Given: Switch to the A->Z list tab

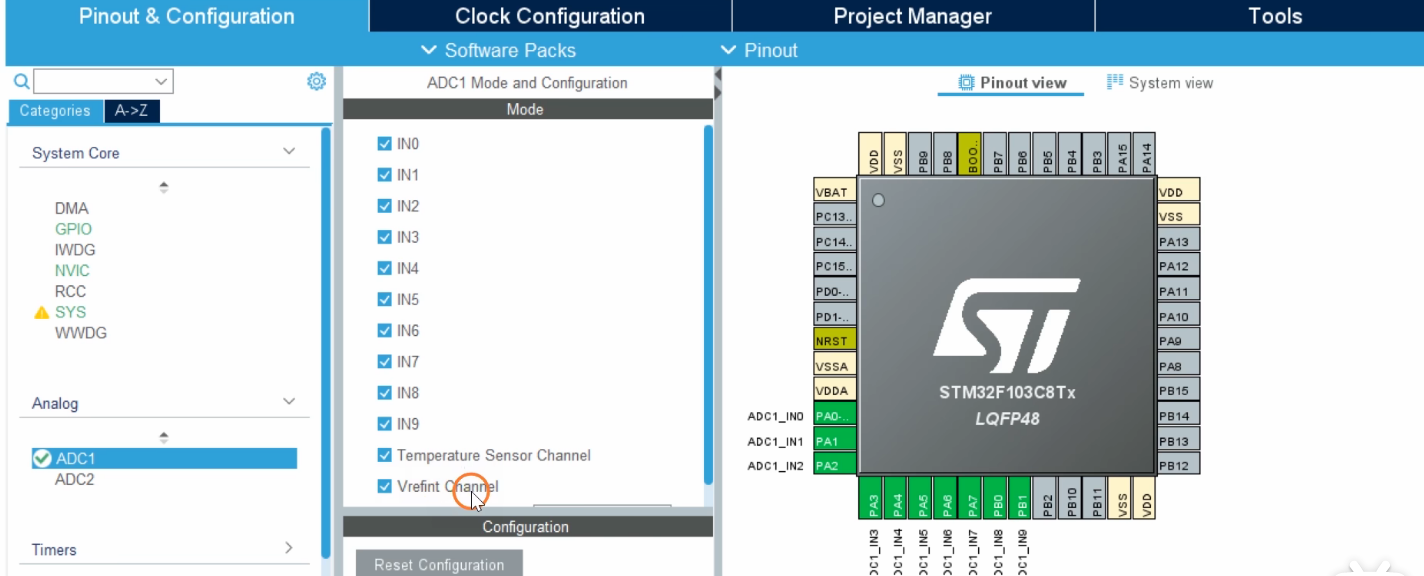Looking at the screenshot, I should click(132, 111).
